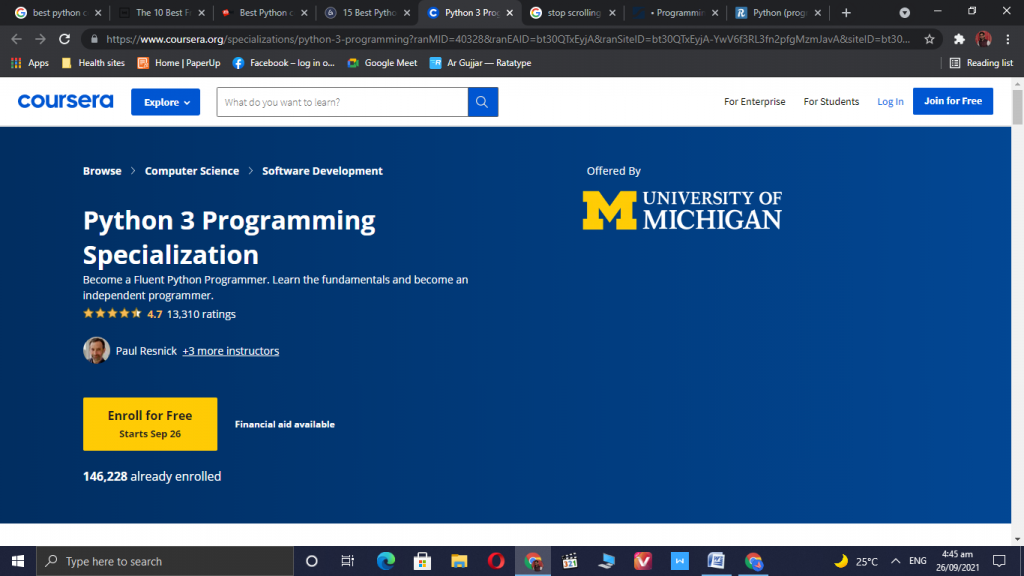Image resolution: width=1024 pixels, height=576 pixels.
Task: Click the site lock icon
Action: coord(94,39)
